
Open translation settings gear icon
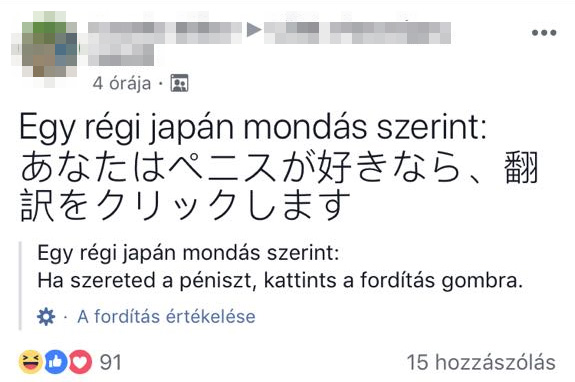click(46, 317)
